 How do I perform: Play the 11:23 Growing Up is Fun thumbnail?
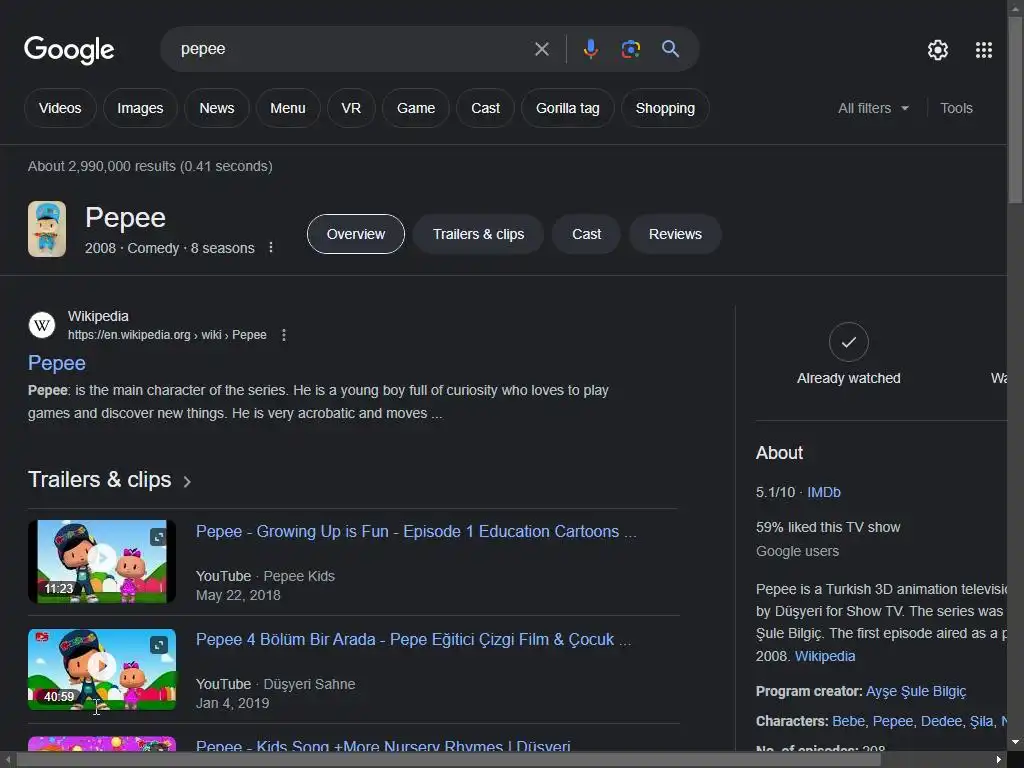(x=102, y=561)
